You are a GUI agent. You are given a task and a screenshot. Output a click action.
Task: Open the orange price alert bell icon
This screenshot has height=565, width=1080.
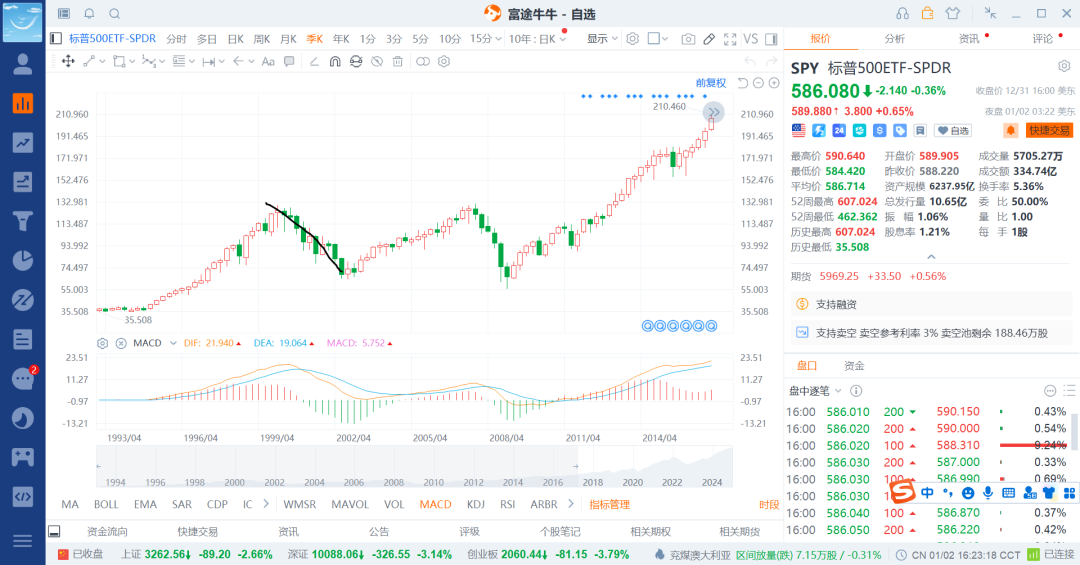[x=1010, y=130]
